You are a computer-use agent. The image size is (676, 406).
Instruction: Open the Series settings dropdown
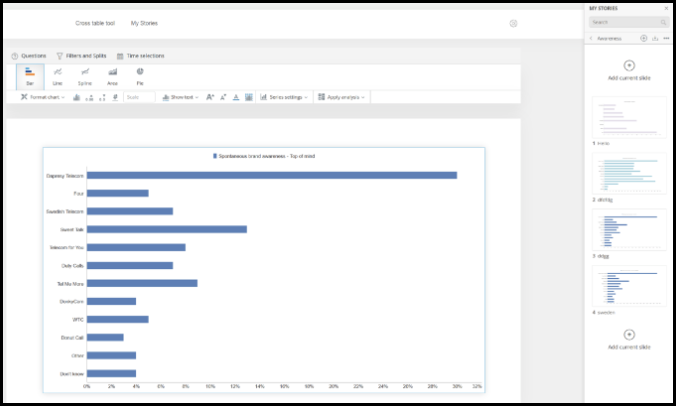[284, 97]
